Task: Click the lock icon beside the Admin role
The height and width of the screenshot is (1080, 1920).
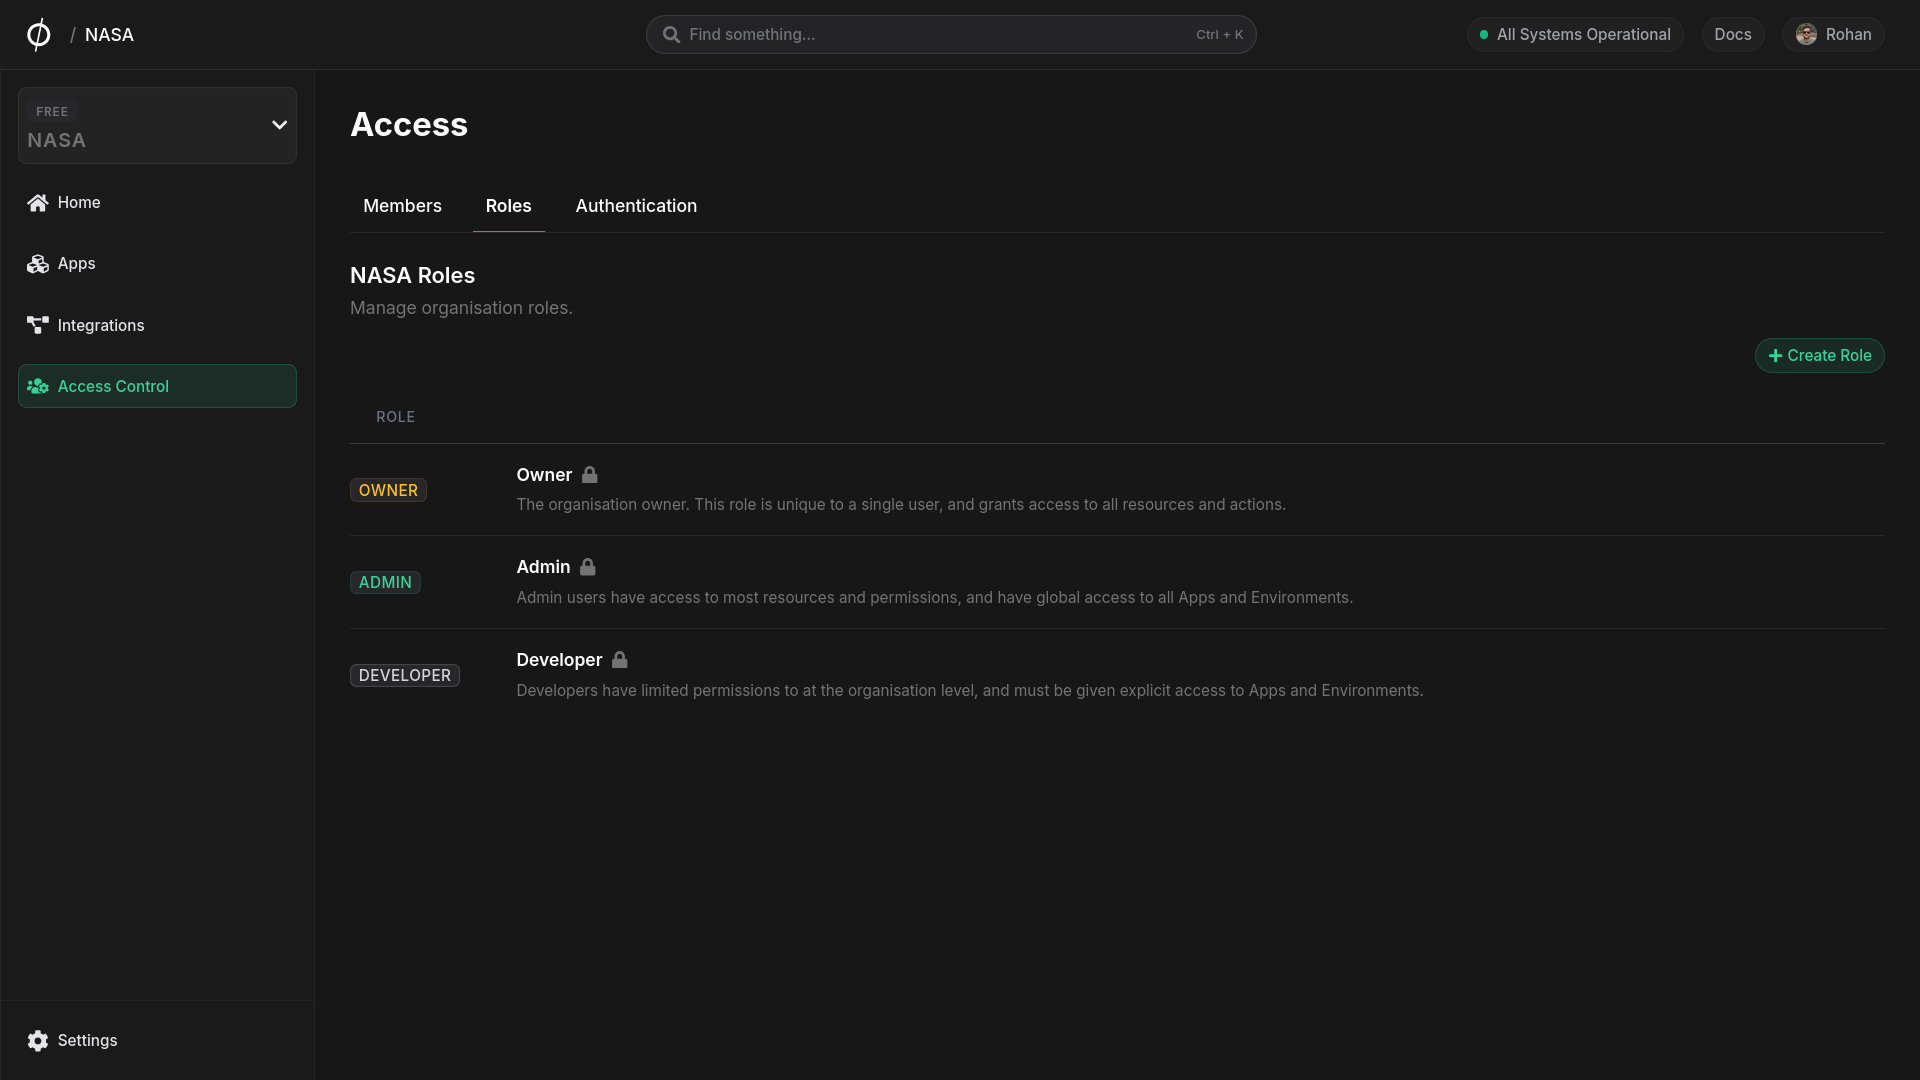Action: 588,567
